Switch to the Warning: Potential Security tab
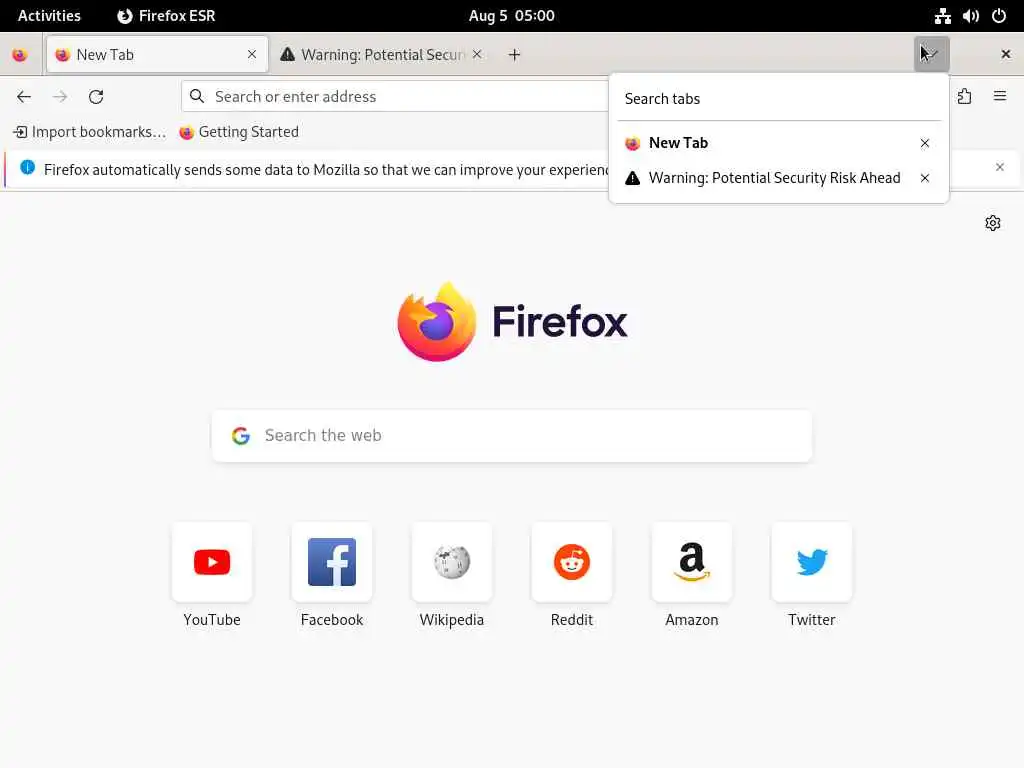 382,55
